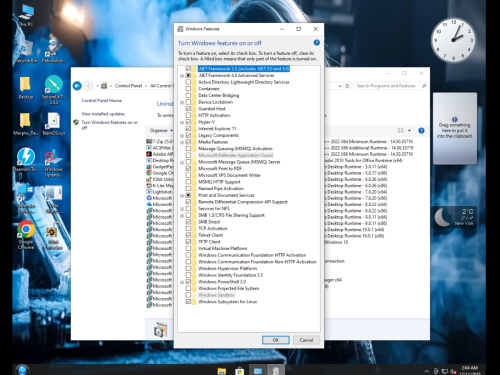Click the blue help icon in Windows Features
Viewport: 500px width, 375px height.
(x=317, y=43)
